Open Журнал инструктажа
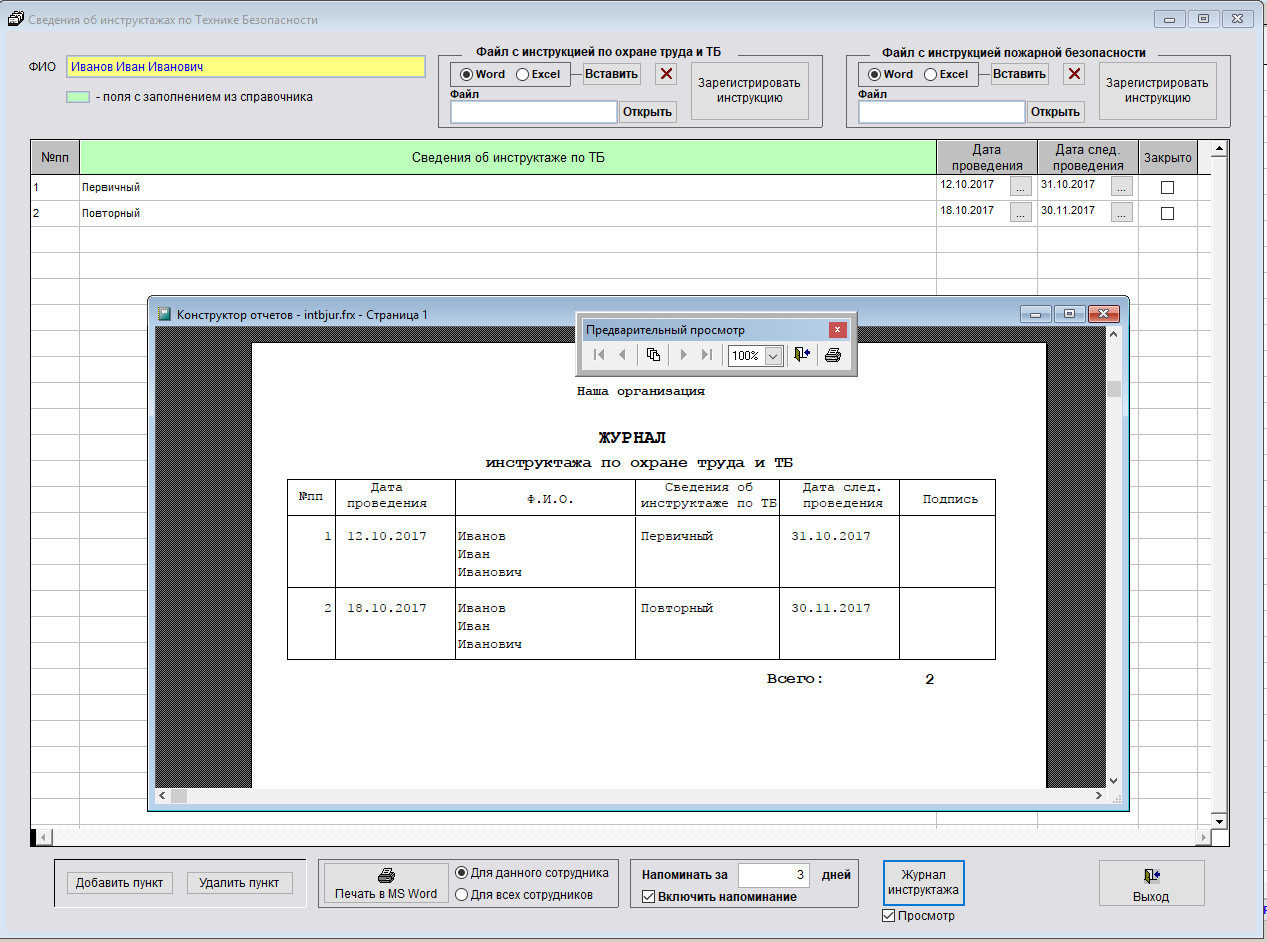 [x=923, y=882]
